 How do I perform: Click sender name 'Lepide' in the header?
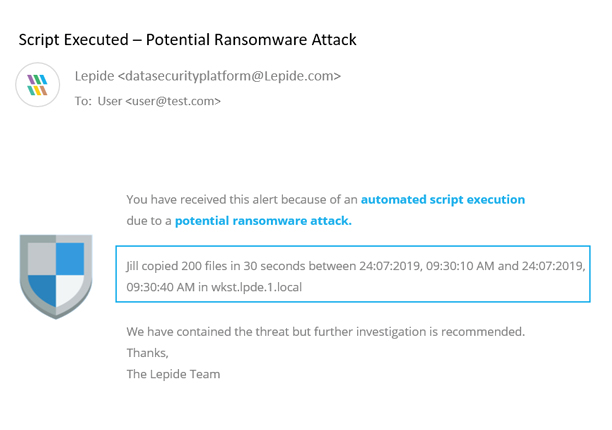pos(94,76)
